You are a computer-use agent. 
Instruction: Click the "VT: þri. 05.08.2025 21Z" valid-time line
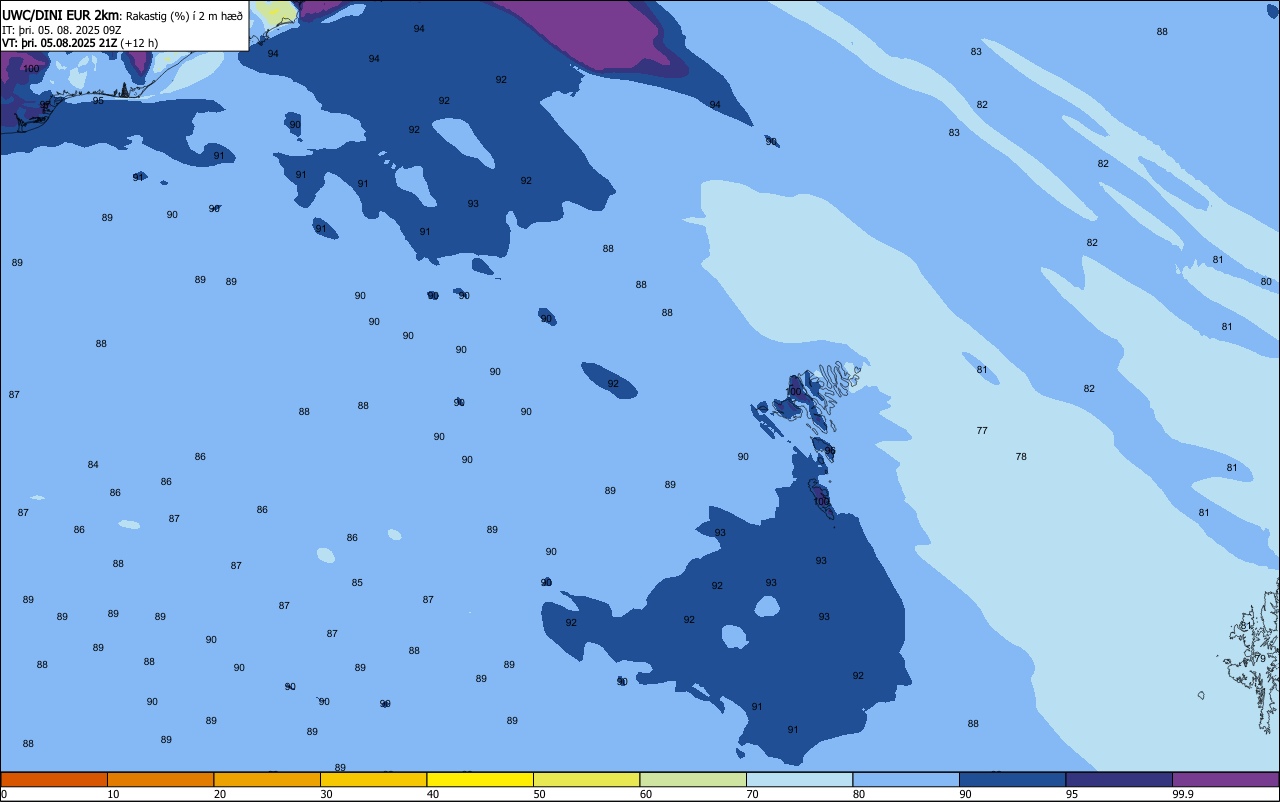(59, 43)
